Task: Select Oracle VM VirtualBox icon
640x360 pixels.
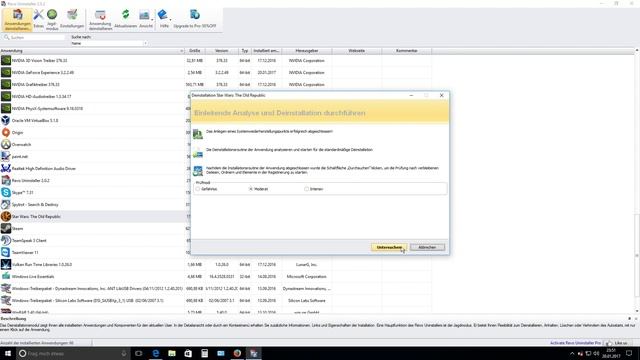Action: click(6, 120)
